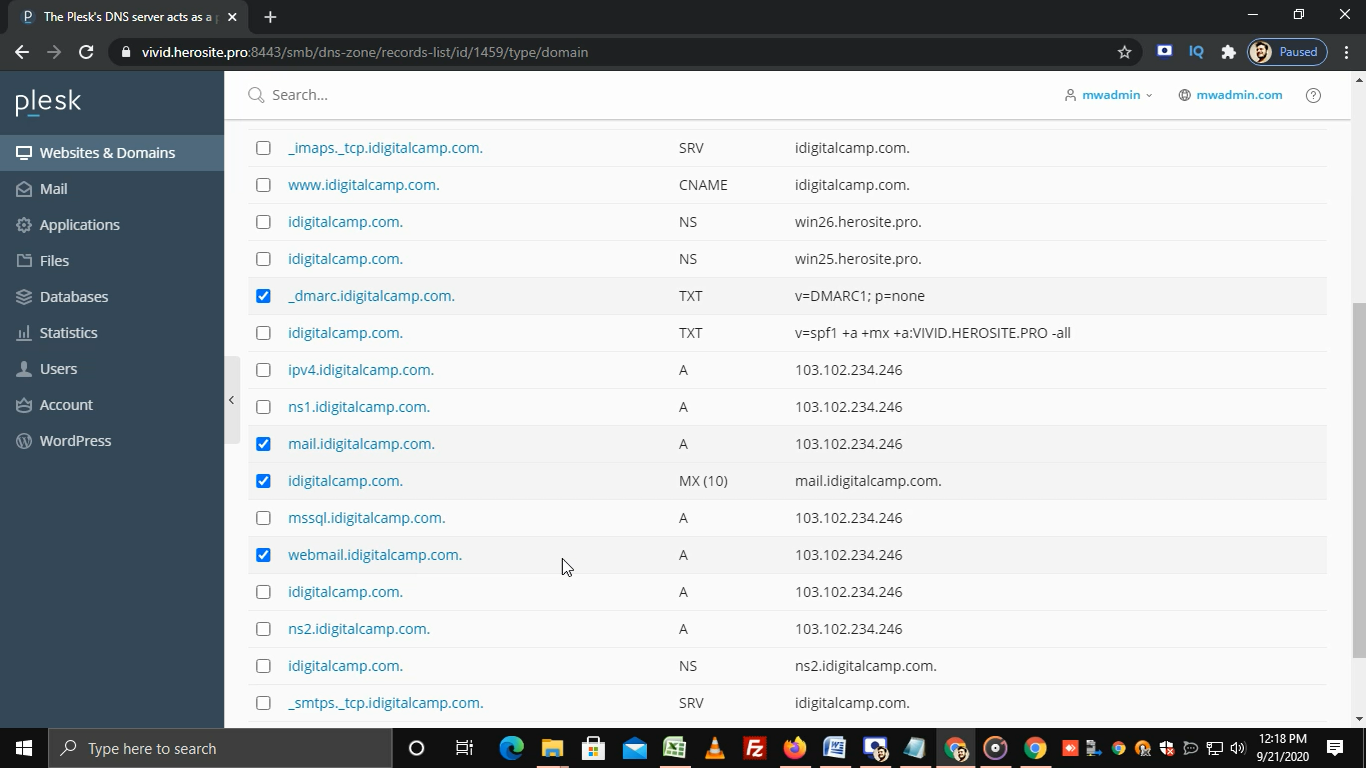
Task: Open the _dmarc.idigitalcamp.com record link
Action: pyautogui.click(x=371, y=296)
